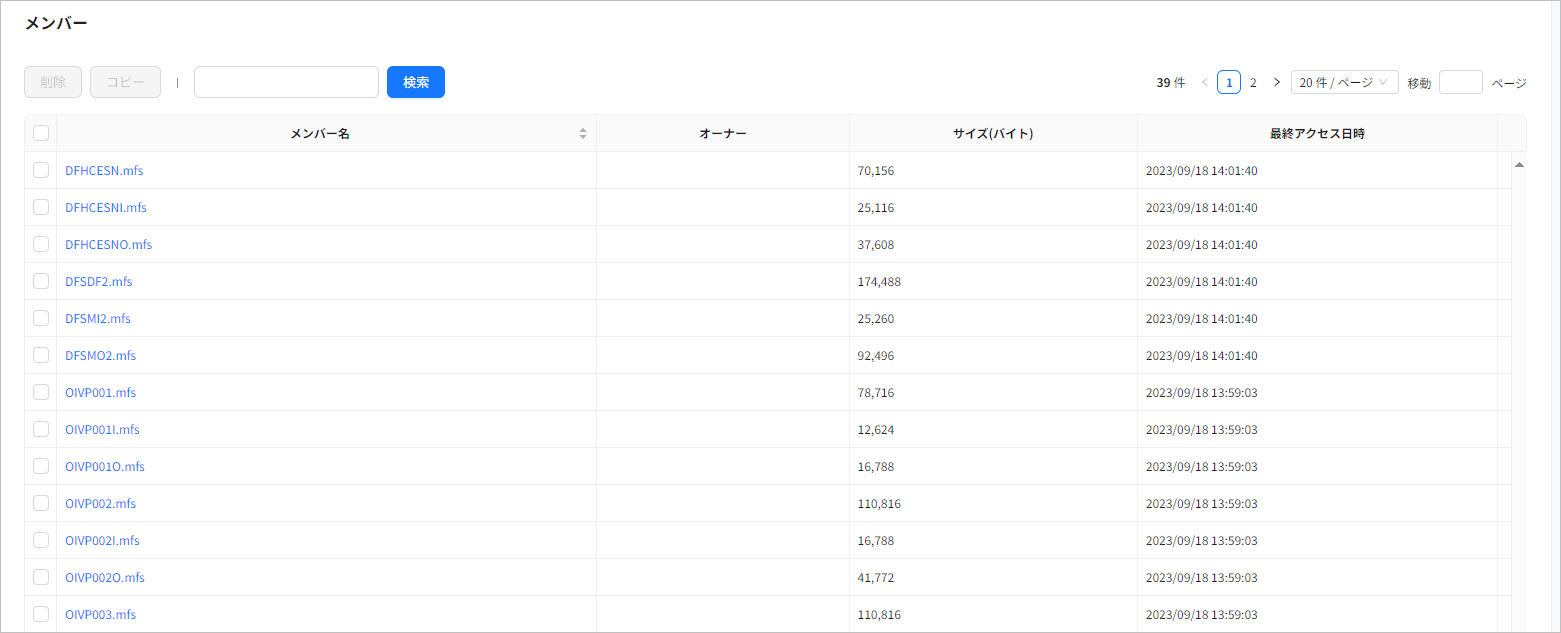
Task: Open the OIVP001.mfs member link
Action: (x=100, y=392)
